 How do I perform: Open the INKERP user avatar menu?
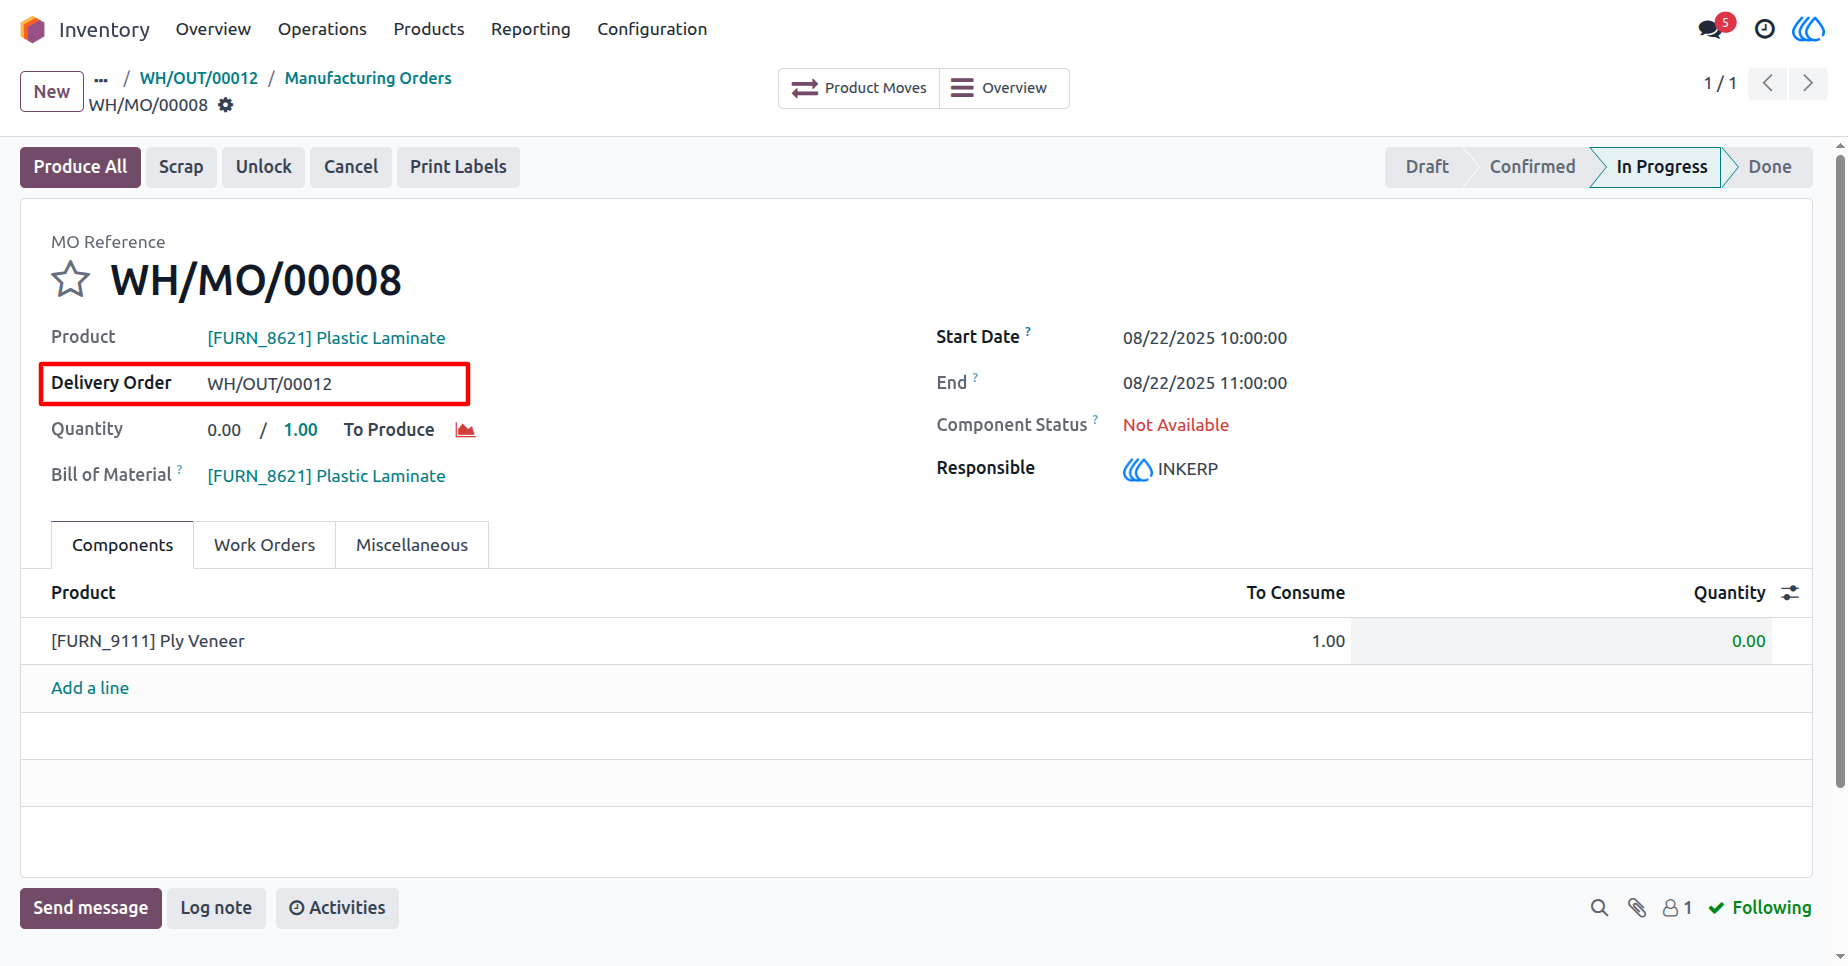click(x=1808, y=29)
